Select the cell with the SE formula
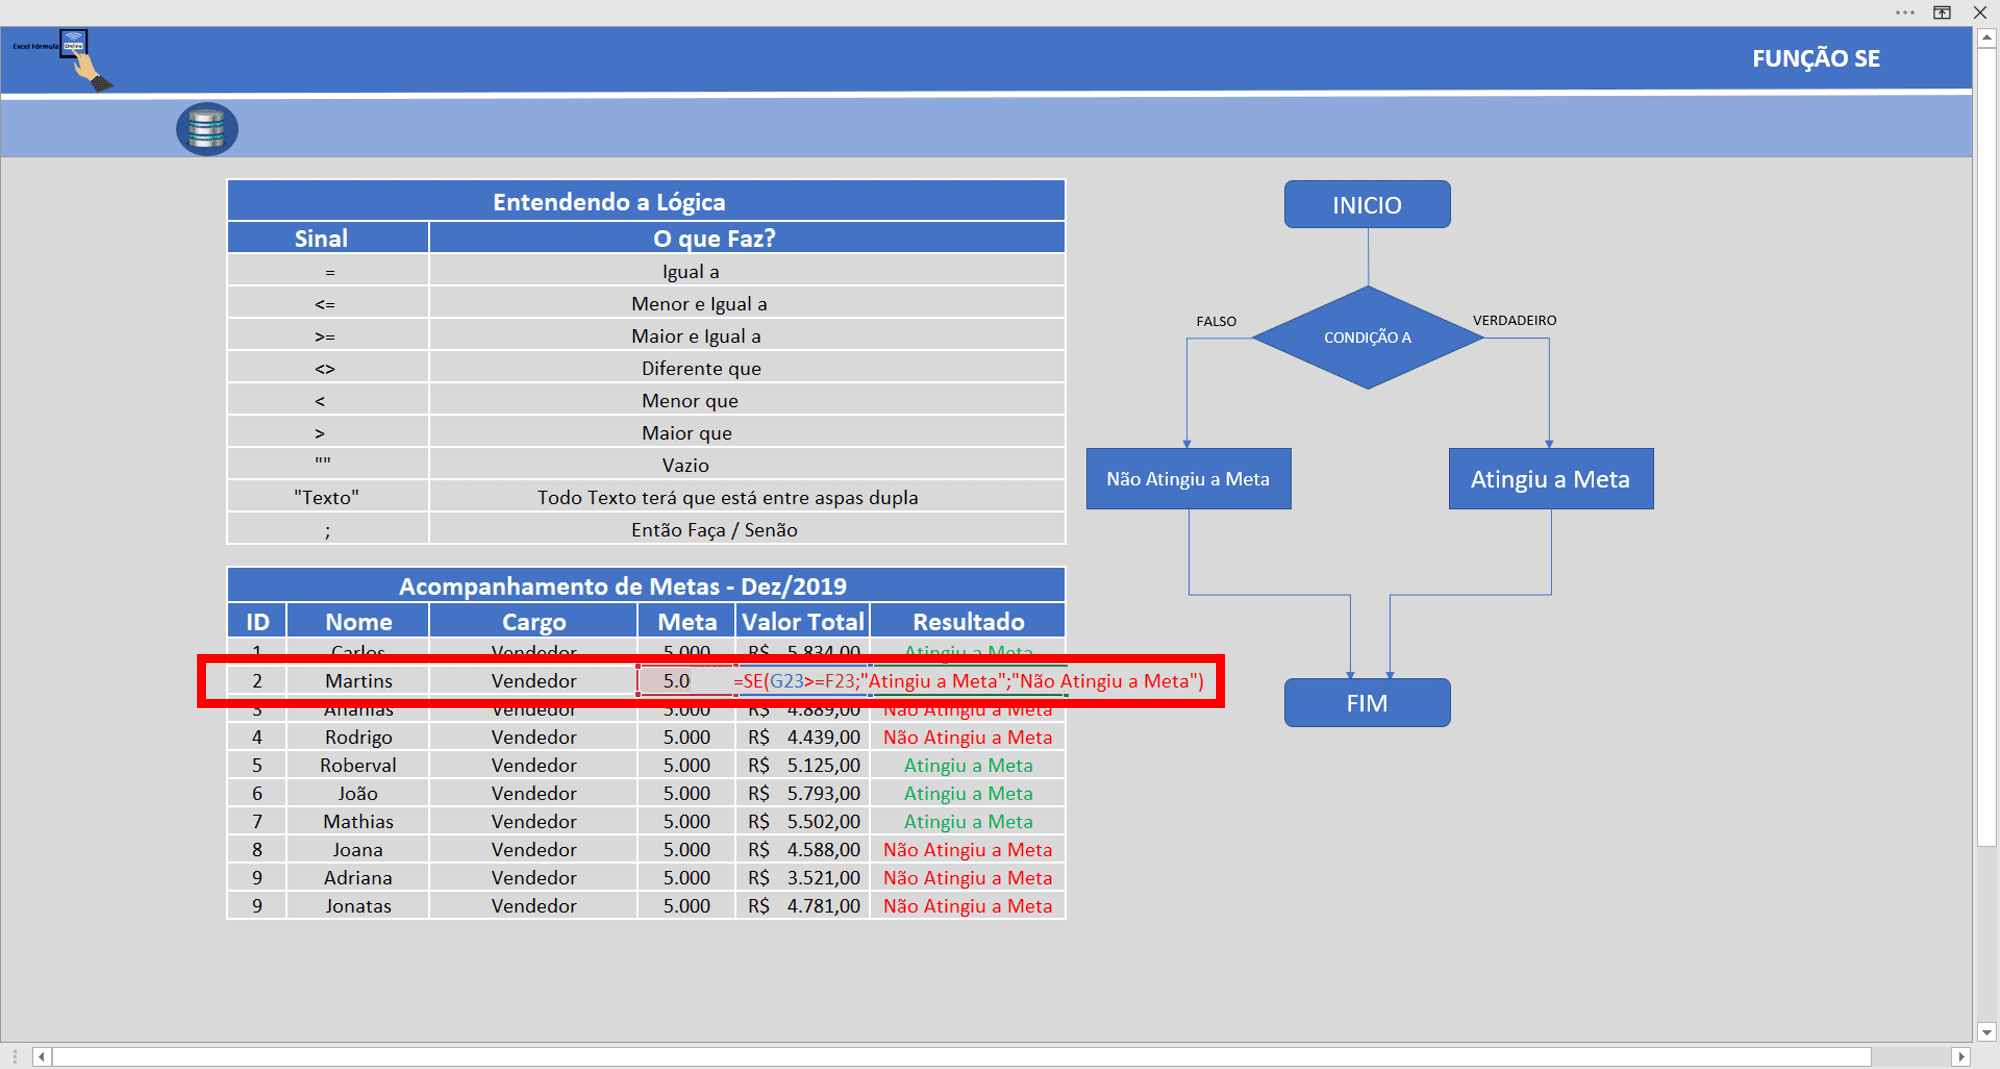2000x1069 pixels. point(968,681)
